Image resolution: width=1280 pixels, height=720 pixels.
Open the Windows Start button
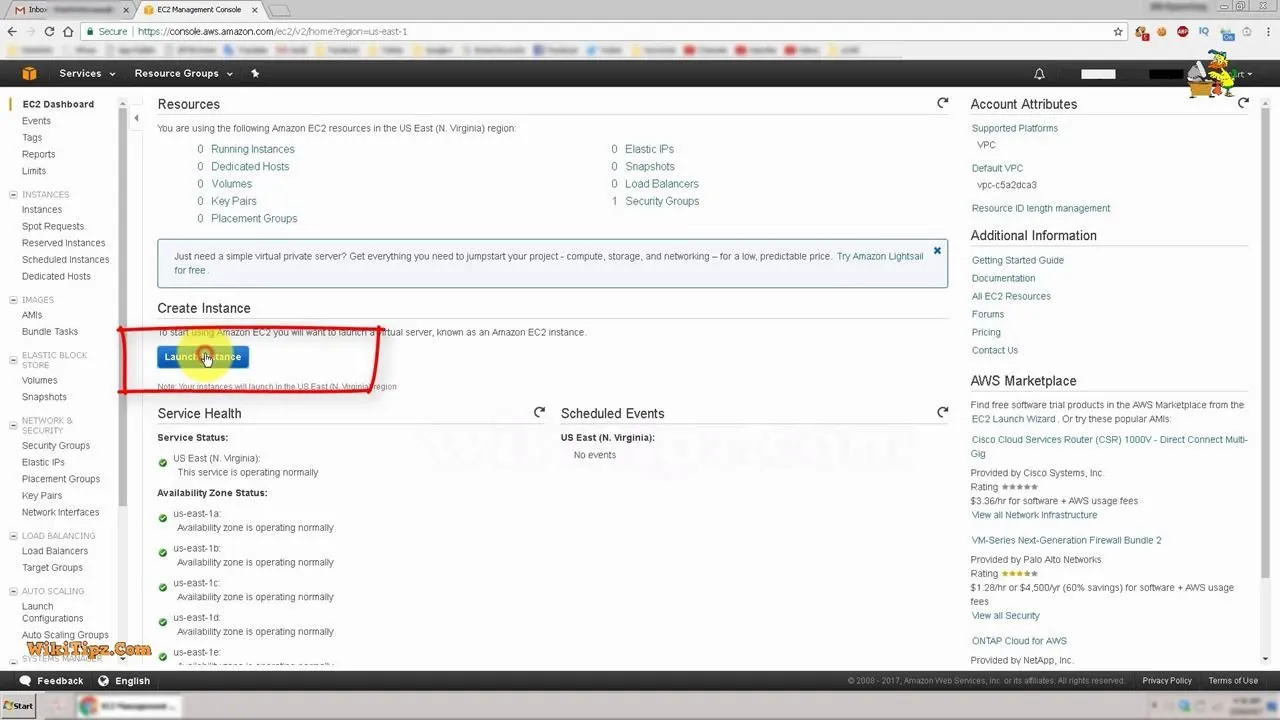tap(18, 705)
